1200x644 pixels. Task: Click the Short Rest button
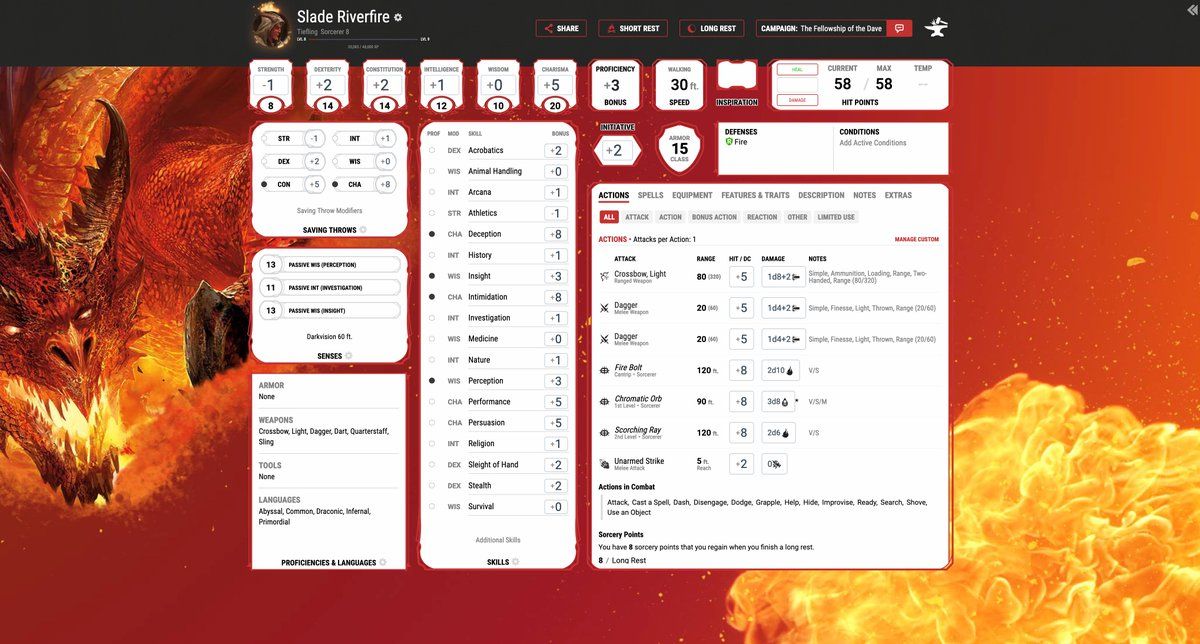[x=633, y=28]
